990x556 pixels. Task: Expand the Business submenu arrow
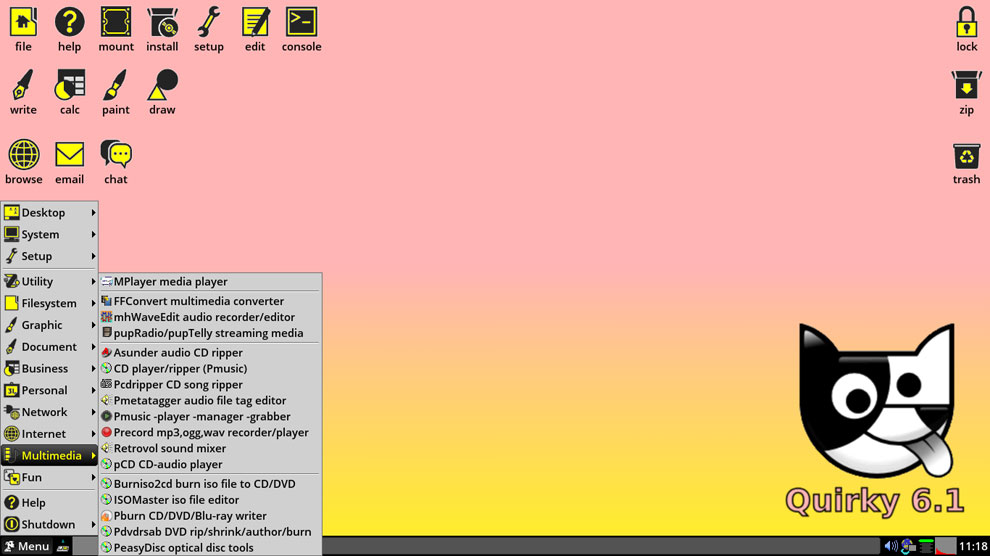tap(93, 369)
